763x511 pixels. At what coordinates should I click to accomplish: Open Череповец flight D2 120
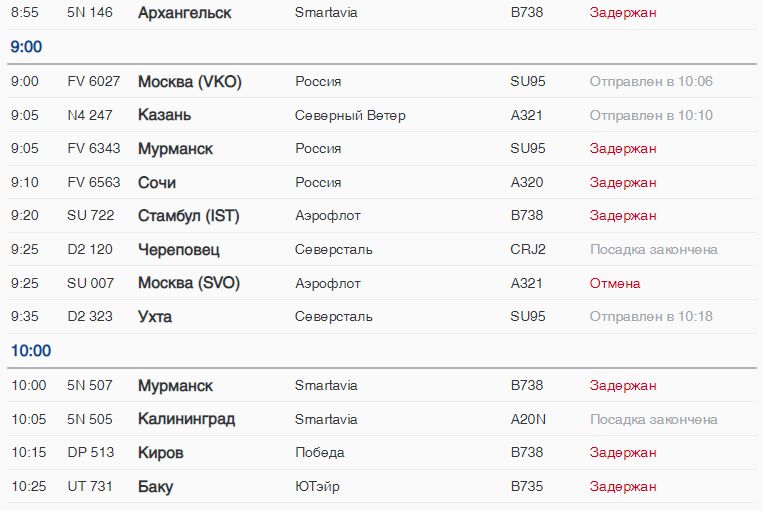click(382, 249)
